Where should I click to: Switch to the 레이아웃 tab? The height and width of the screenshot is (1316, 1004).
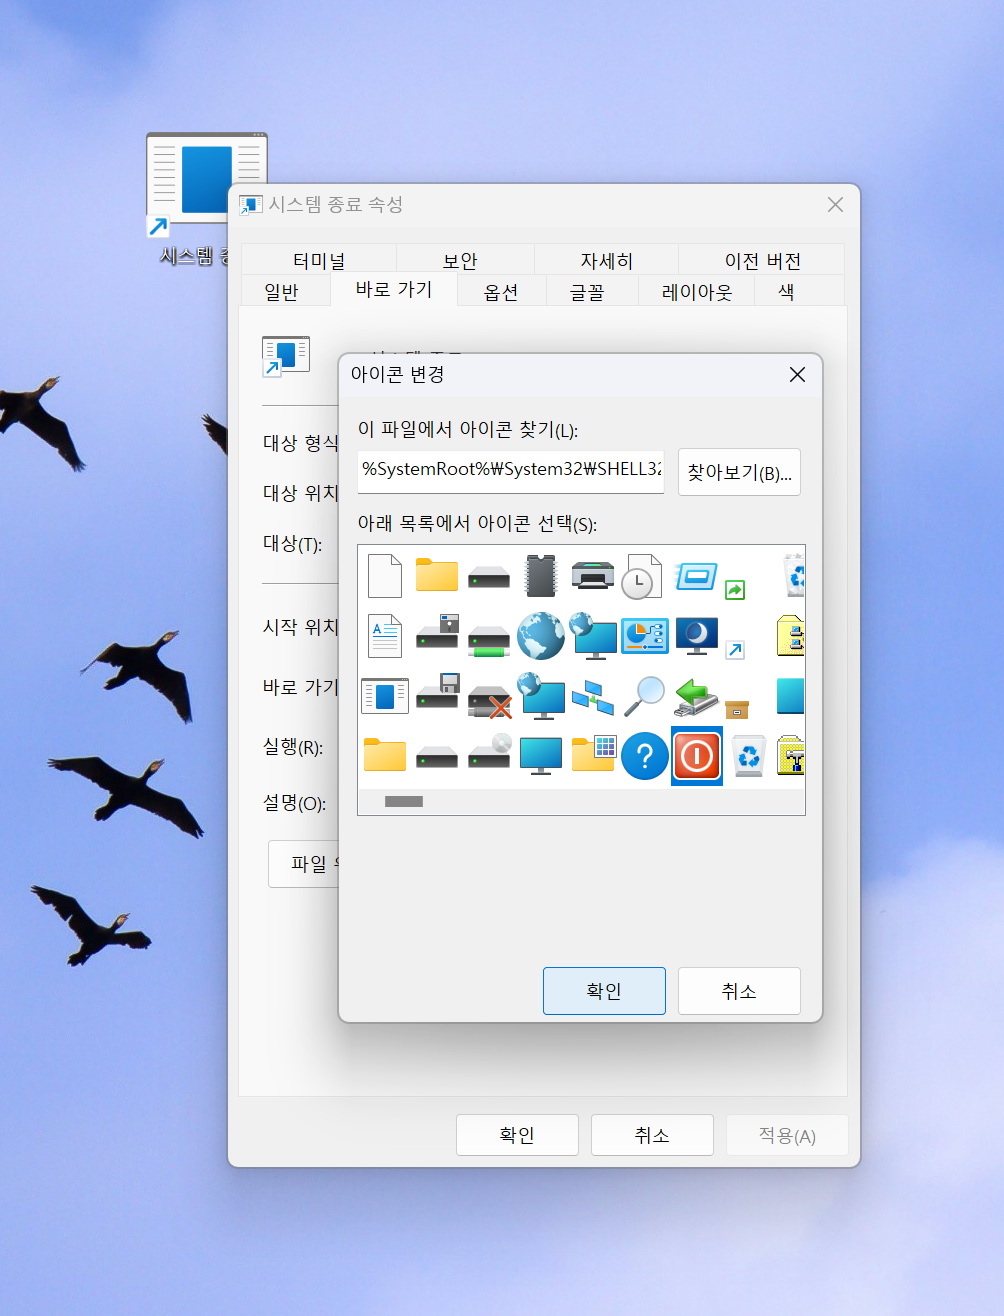[x=697, y=292]
